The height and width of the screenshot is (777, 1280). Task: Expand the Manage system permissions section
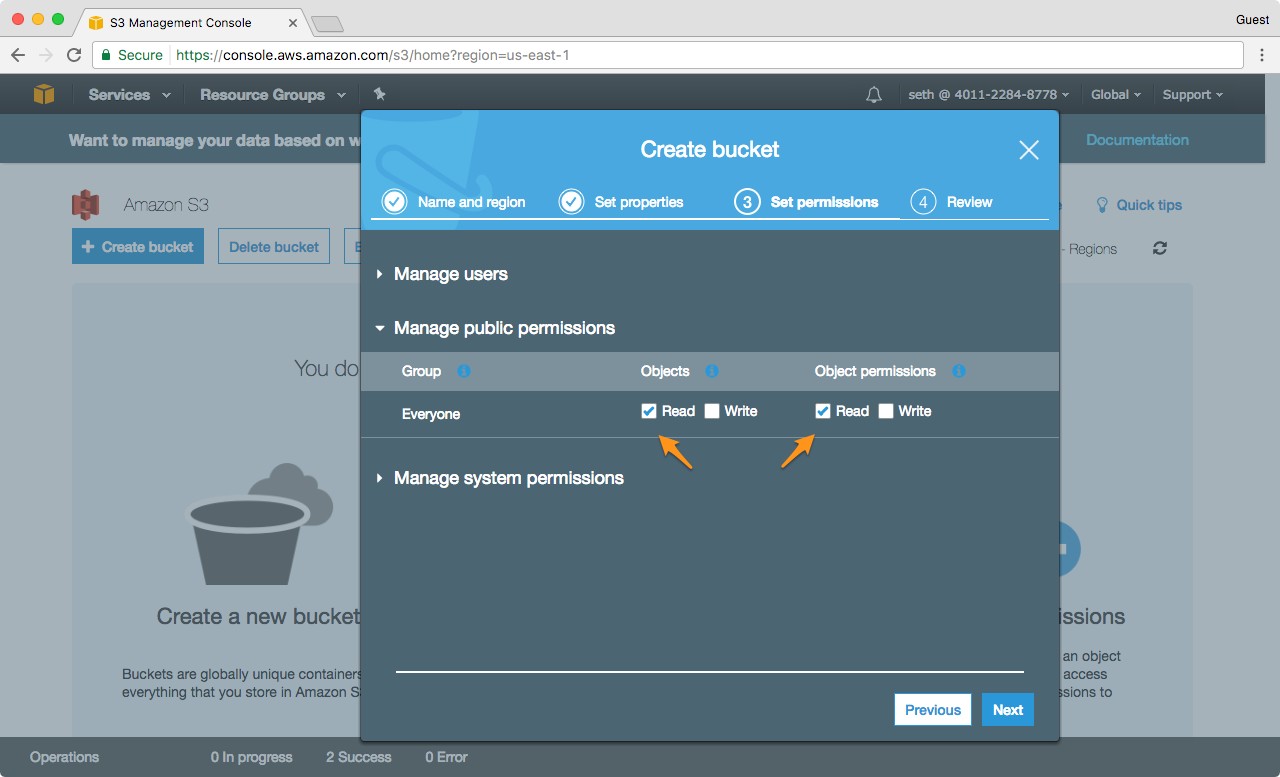tap(508, 478)
